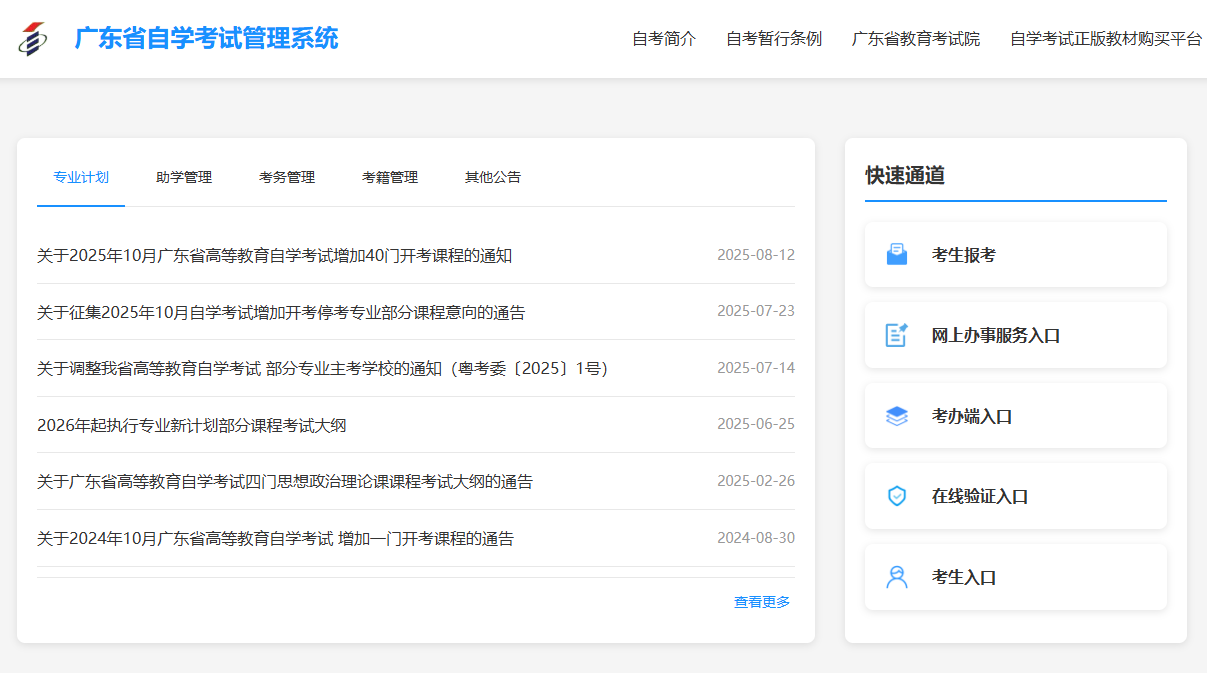Switch to the 助学管理 tab
1207x674 pixels.
click(184, 178)
